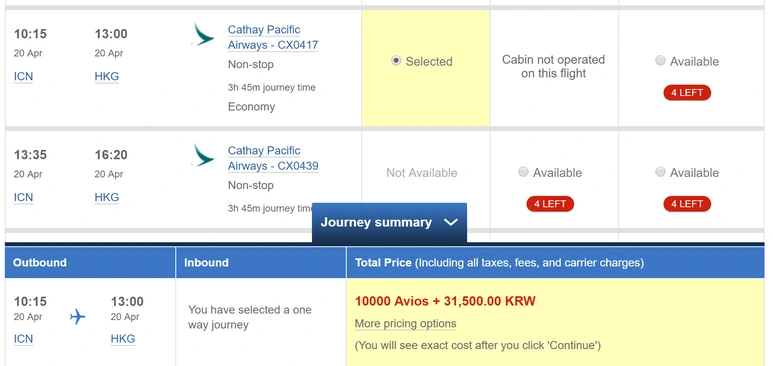Image resolution: width=773 pixels, height=366 pixels.
Task: Open Cathay Pacific Airways - CX0439 flight details
Action: click(273, 158)
